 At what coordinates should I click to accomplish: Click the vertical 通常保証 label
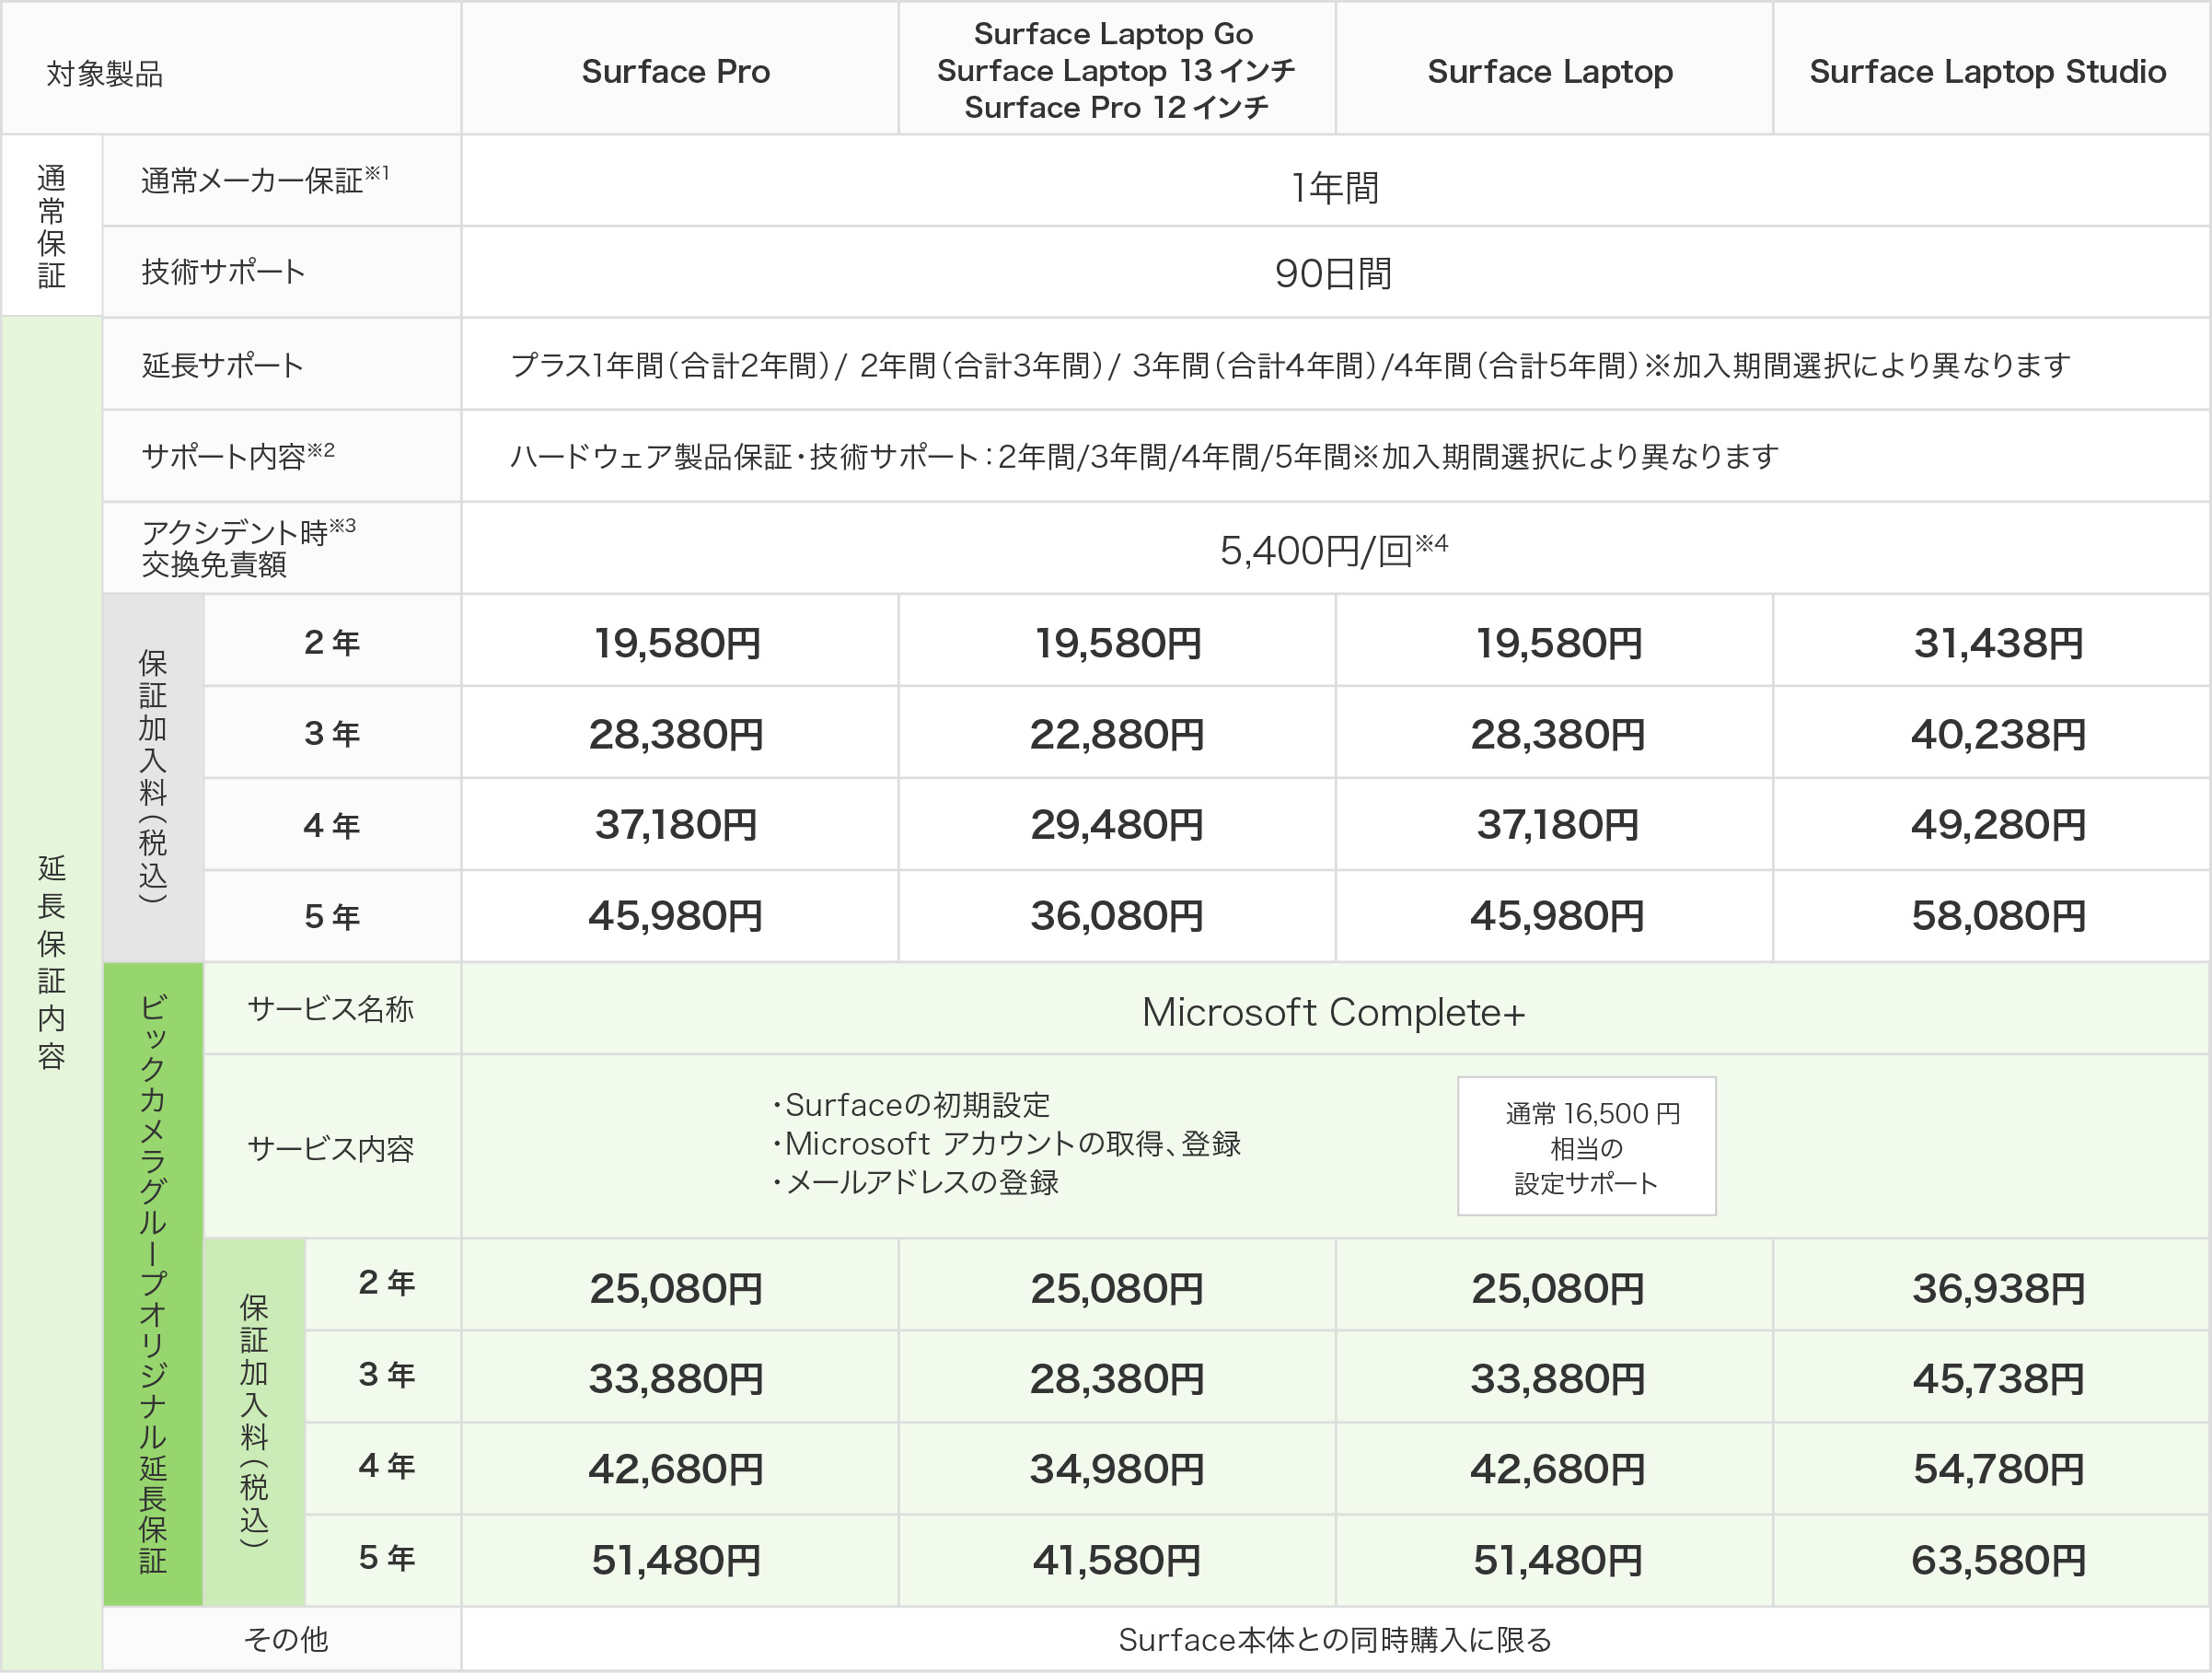pyautogui.click(x=52, y=227)
